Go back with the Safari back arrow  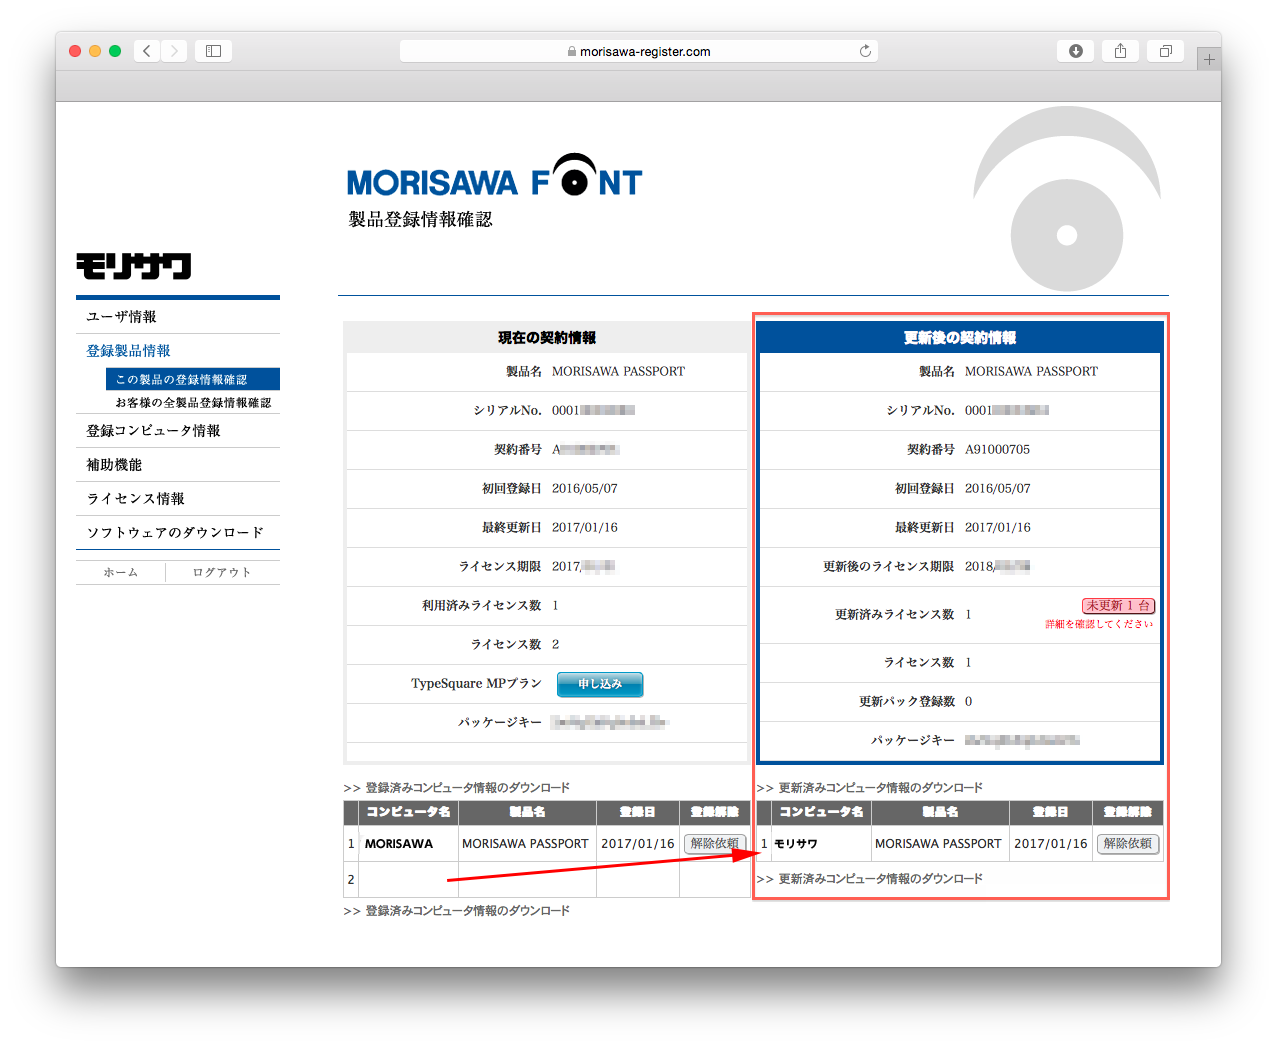pyautogui.click(x=147, y=51)
